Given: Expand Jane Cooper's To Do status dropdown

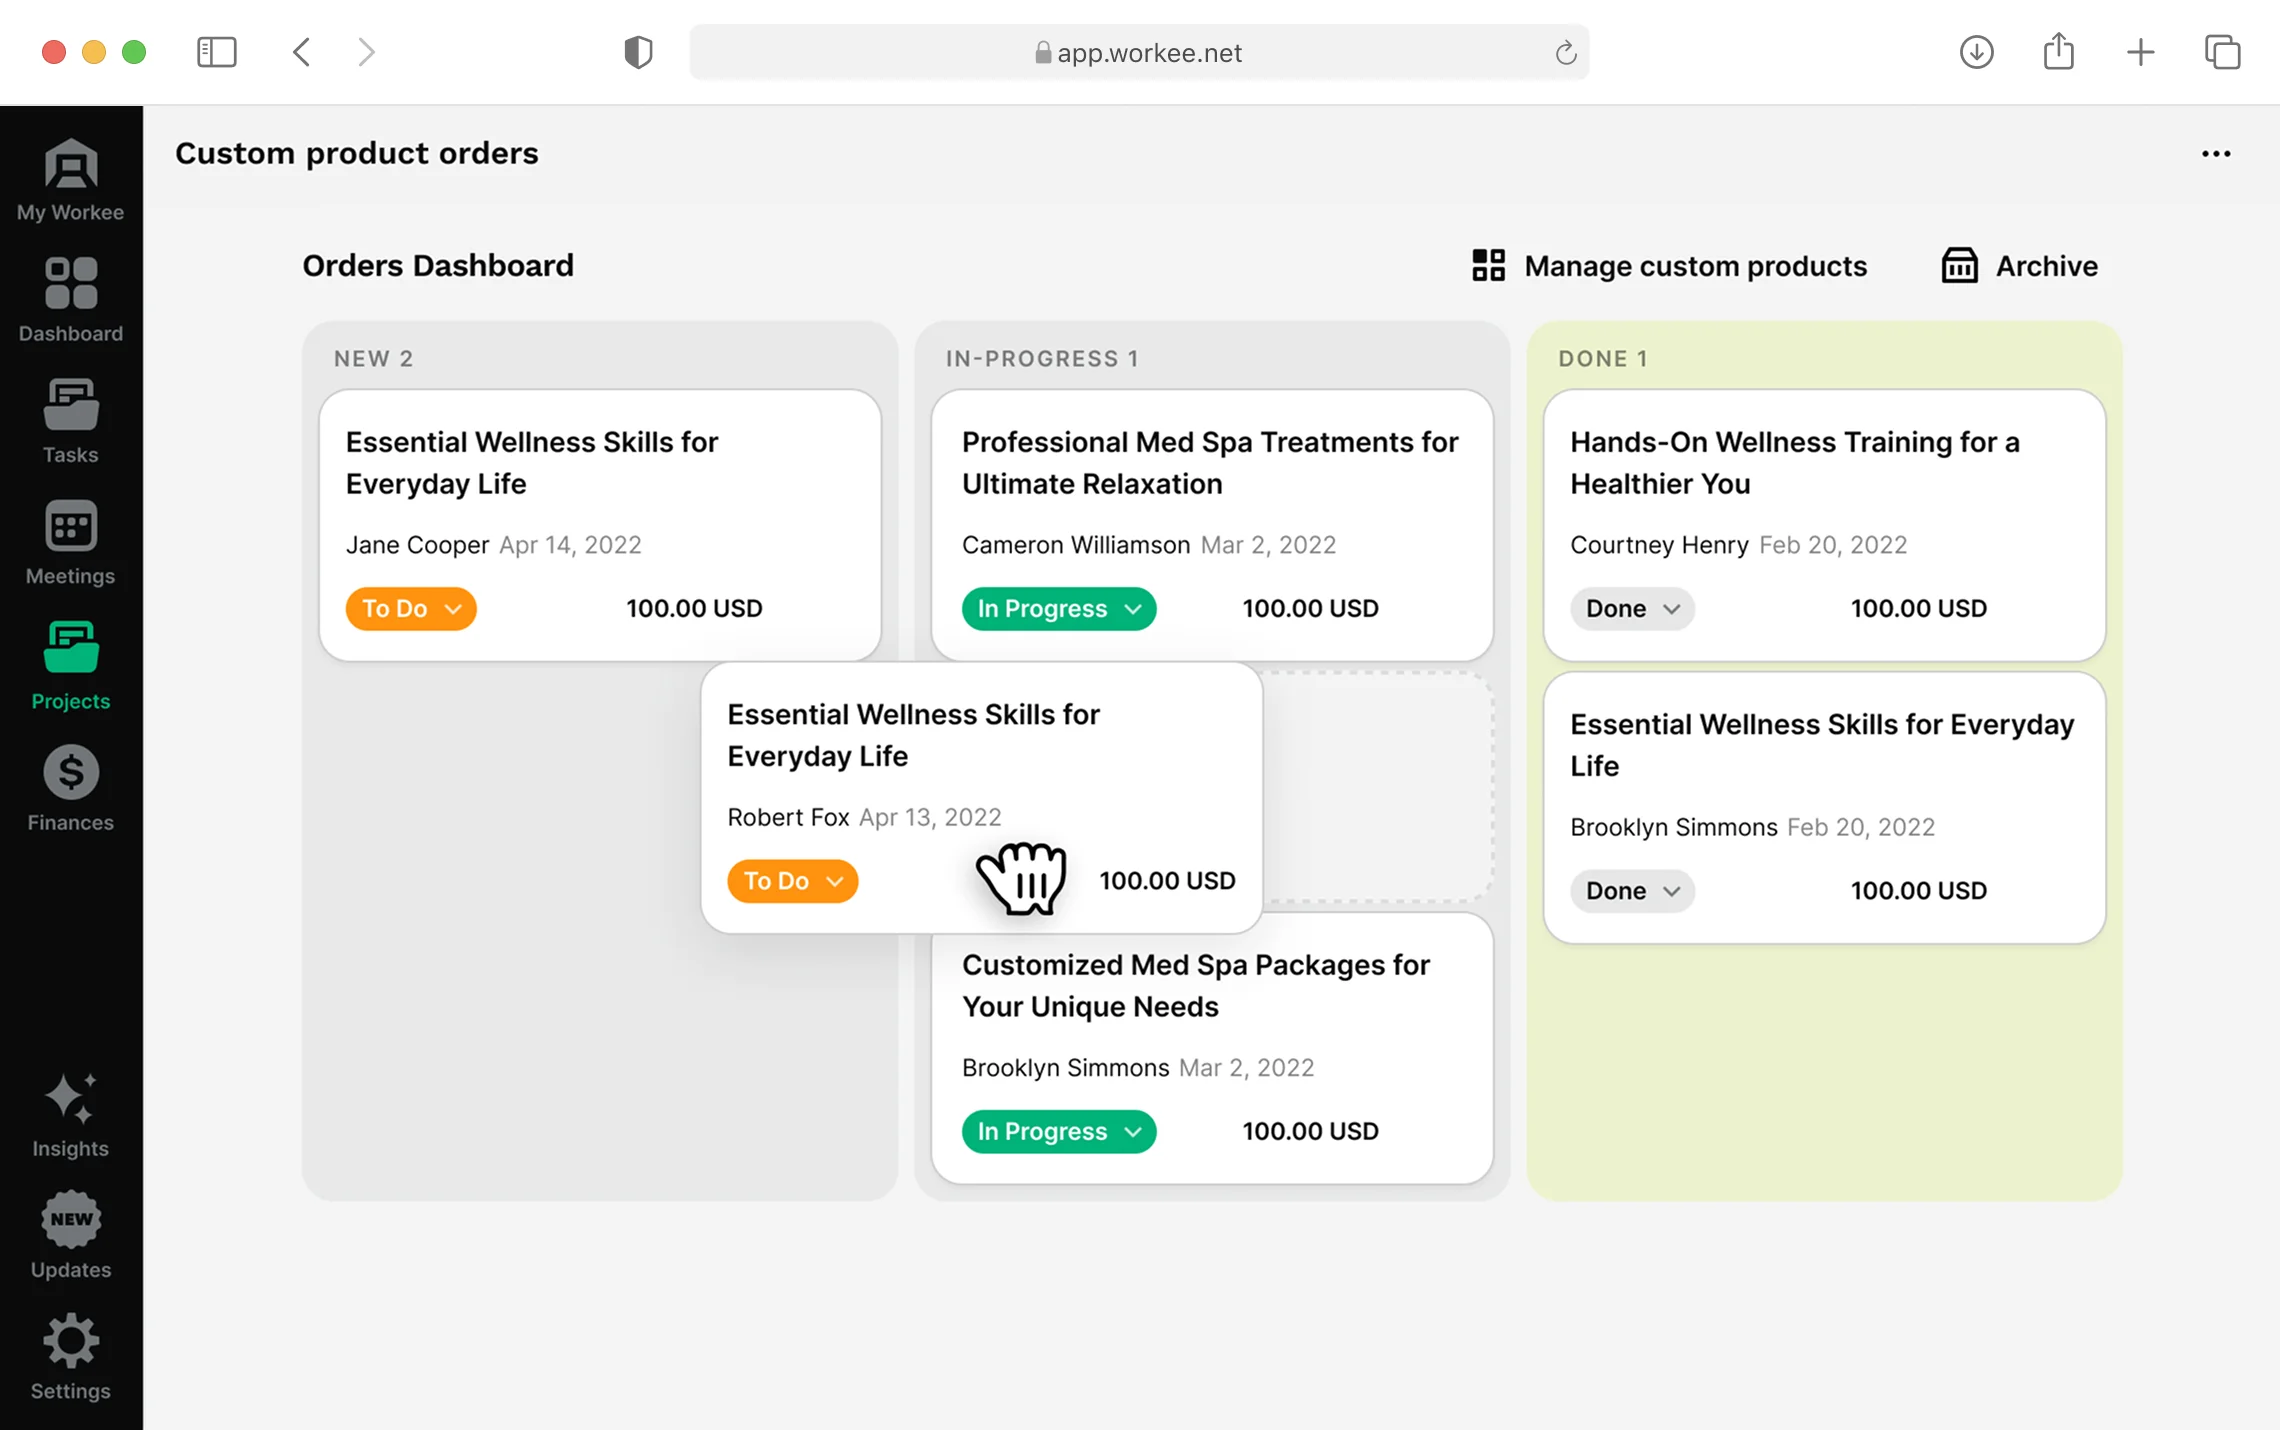Looking at the screenshot, I should [410, 608].
